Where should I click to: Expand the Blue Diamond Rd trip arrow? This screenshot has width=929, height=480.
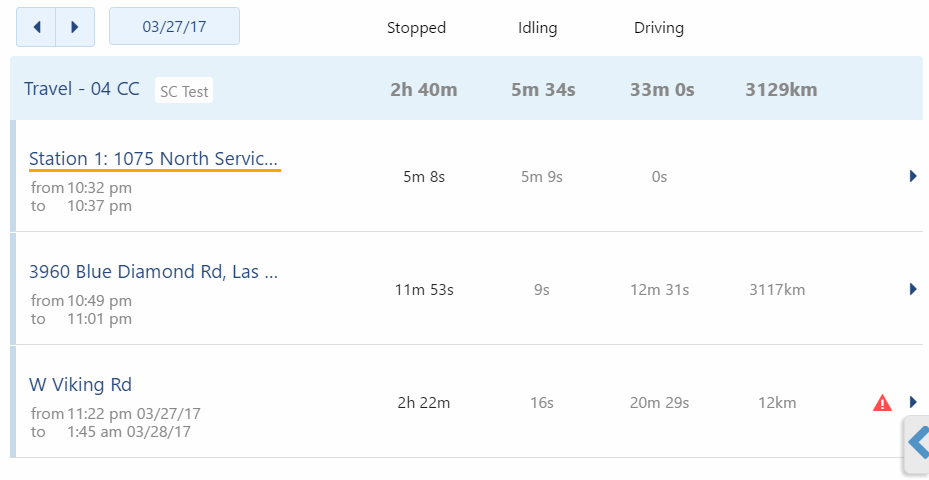point(913,289)
